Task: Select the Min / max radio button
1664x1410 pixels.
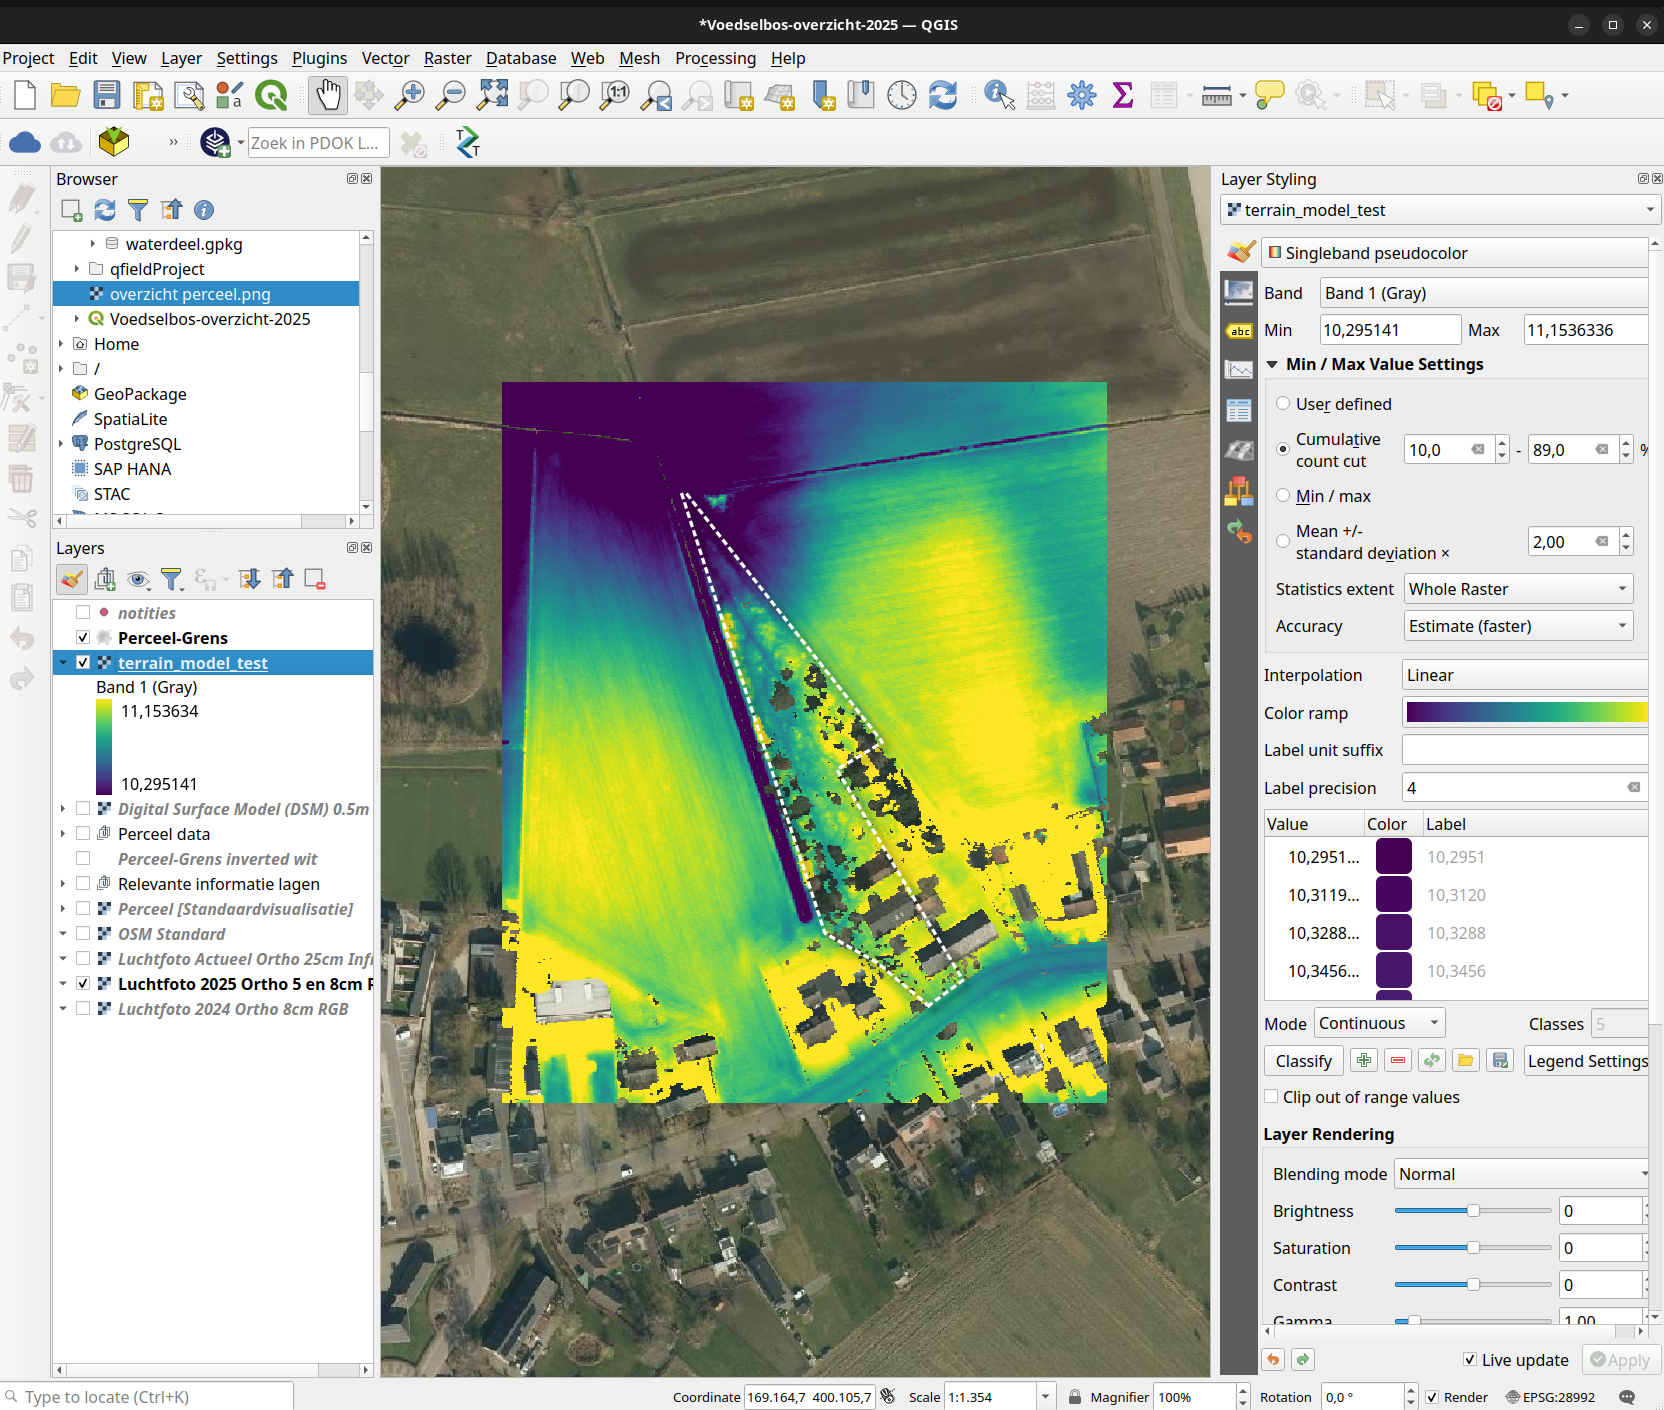Action: coord(1283,496)
